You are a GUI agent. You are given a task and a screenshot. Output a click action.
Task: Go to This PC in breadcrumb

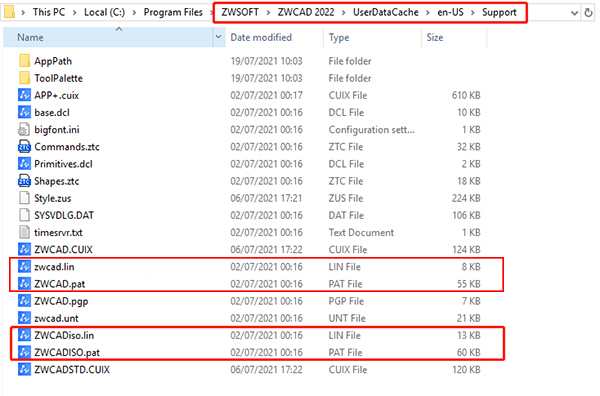[49, 12]
